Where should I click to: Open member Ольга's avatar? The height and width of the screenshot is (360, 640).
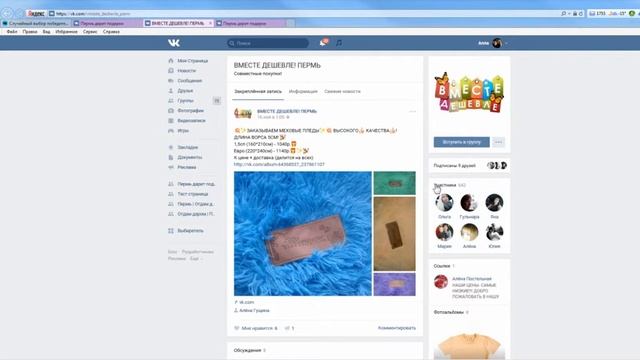pyautogui.click(x=444, y=202)
